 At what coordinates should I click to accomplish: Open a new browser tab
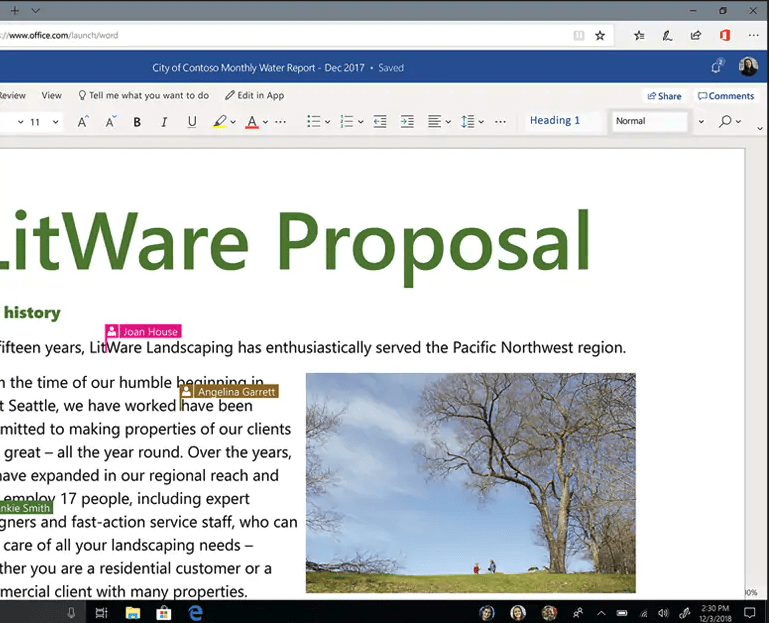[x=15, y=10]
